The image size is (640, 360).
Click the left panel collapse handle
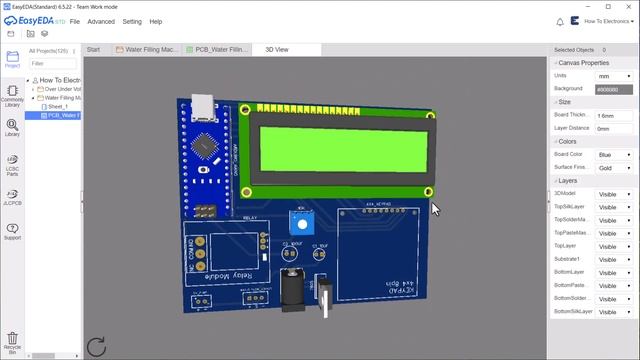(82, 202)
